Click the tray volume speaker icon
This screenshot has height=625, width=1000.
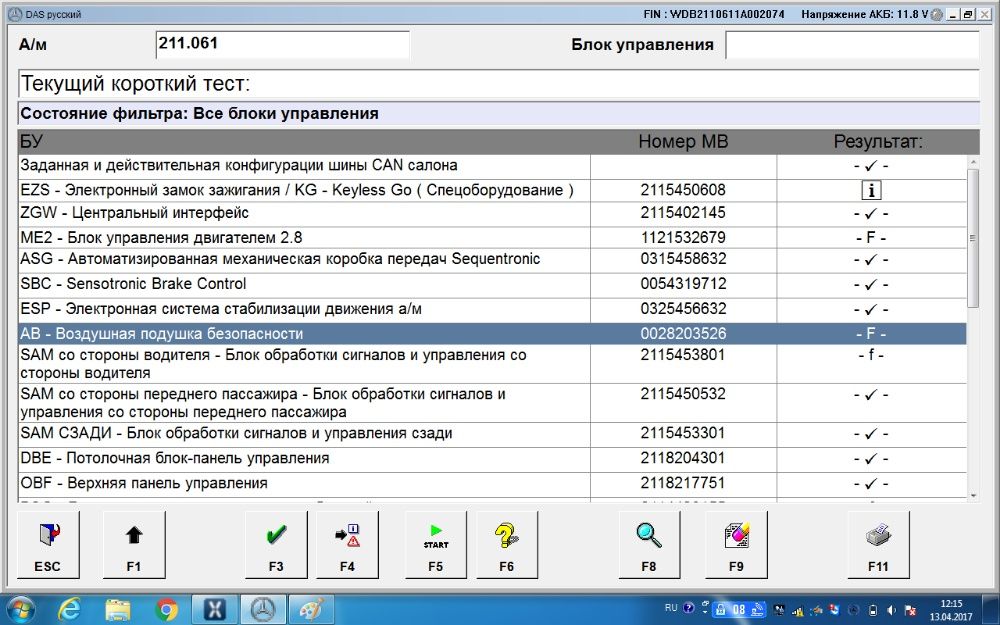coord(892,610)
